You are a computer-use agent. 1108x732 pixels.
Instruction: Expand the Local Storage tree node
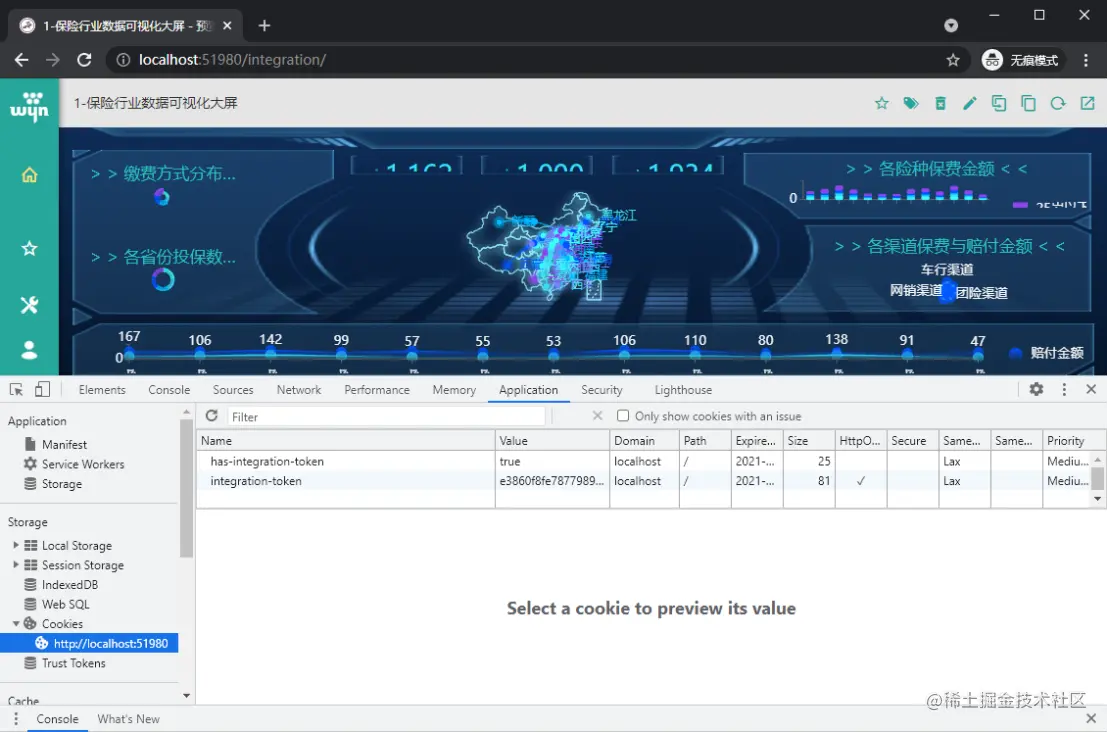click(16, 545)
